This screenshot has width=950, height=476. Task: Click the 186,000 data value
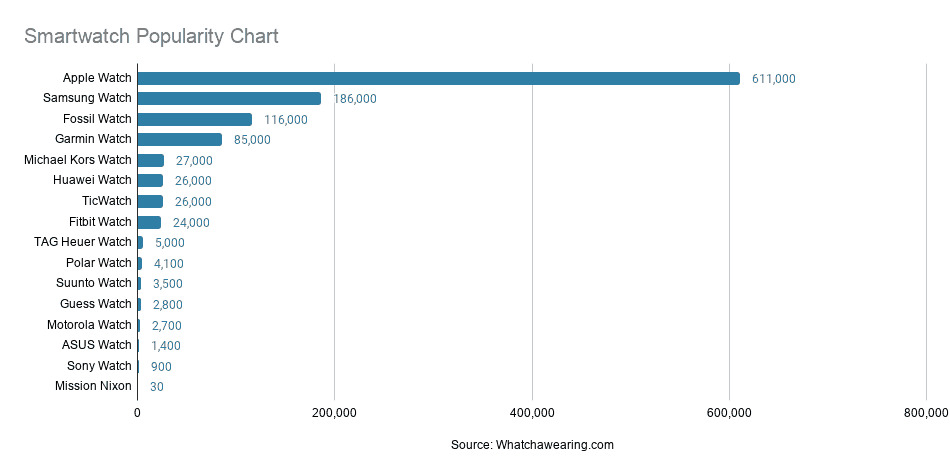(x=355, y=99)
